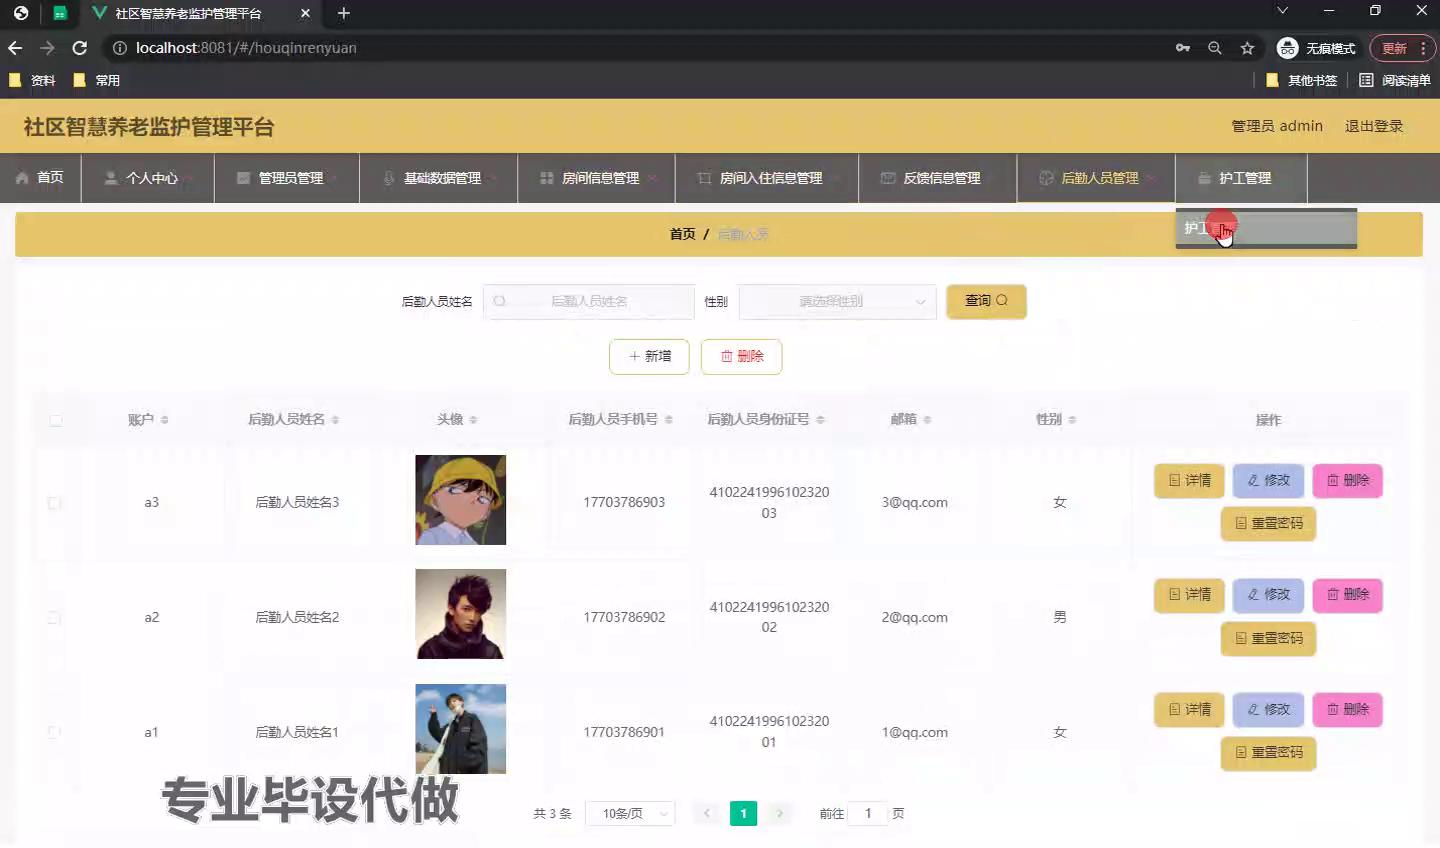Open the browser zoom magnifier icon
The image size is (1440, 848).
(1215, 48)
